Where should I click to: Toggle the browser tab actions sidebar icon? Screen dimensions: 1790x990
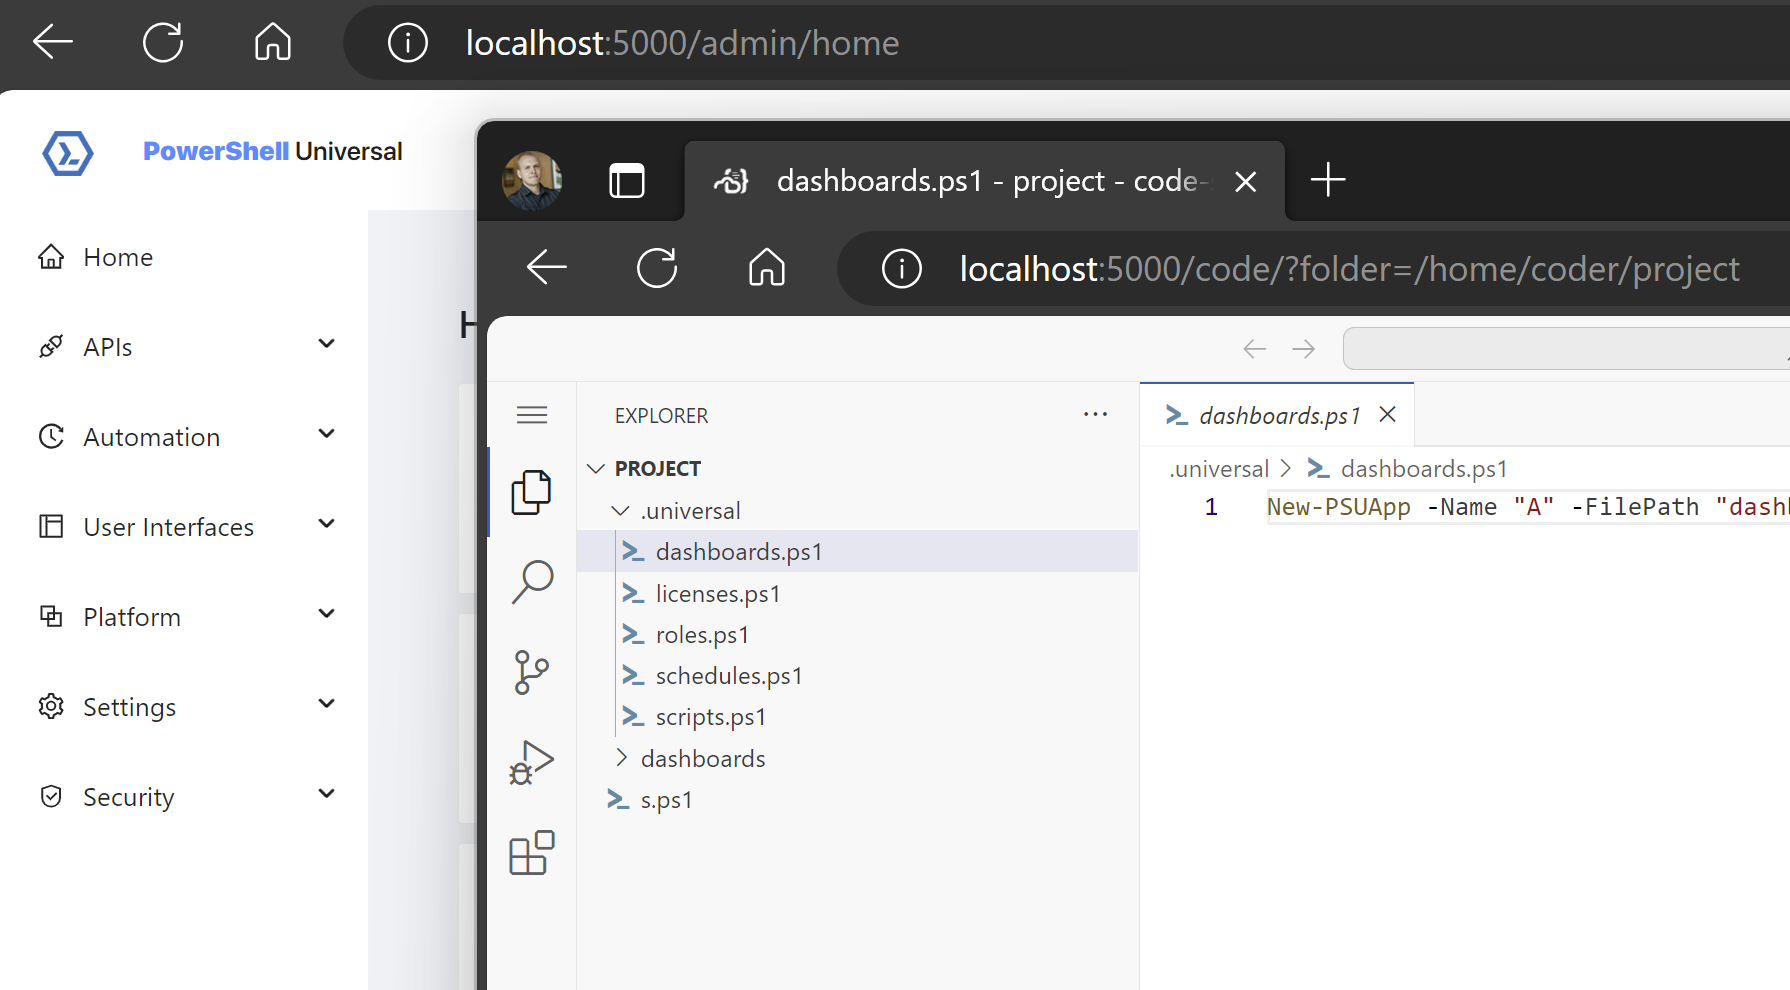pos(627,181)
